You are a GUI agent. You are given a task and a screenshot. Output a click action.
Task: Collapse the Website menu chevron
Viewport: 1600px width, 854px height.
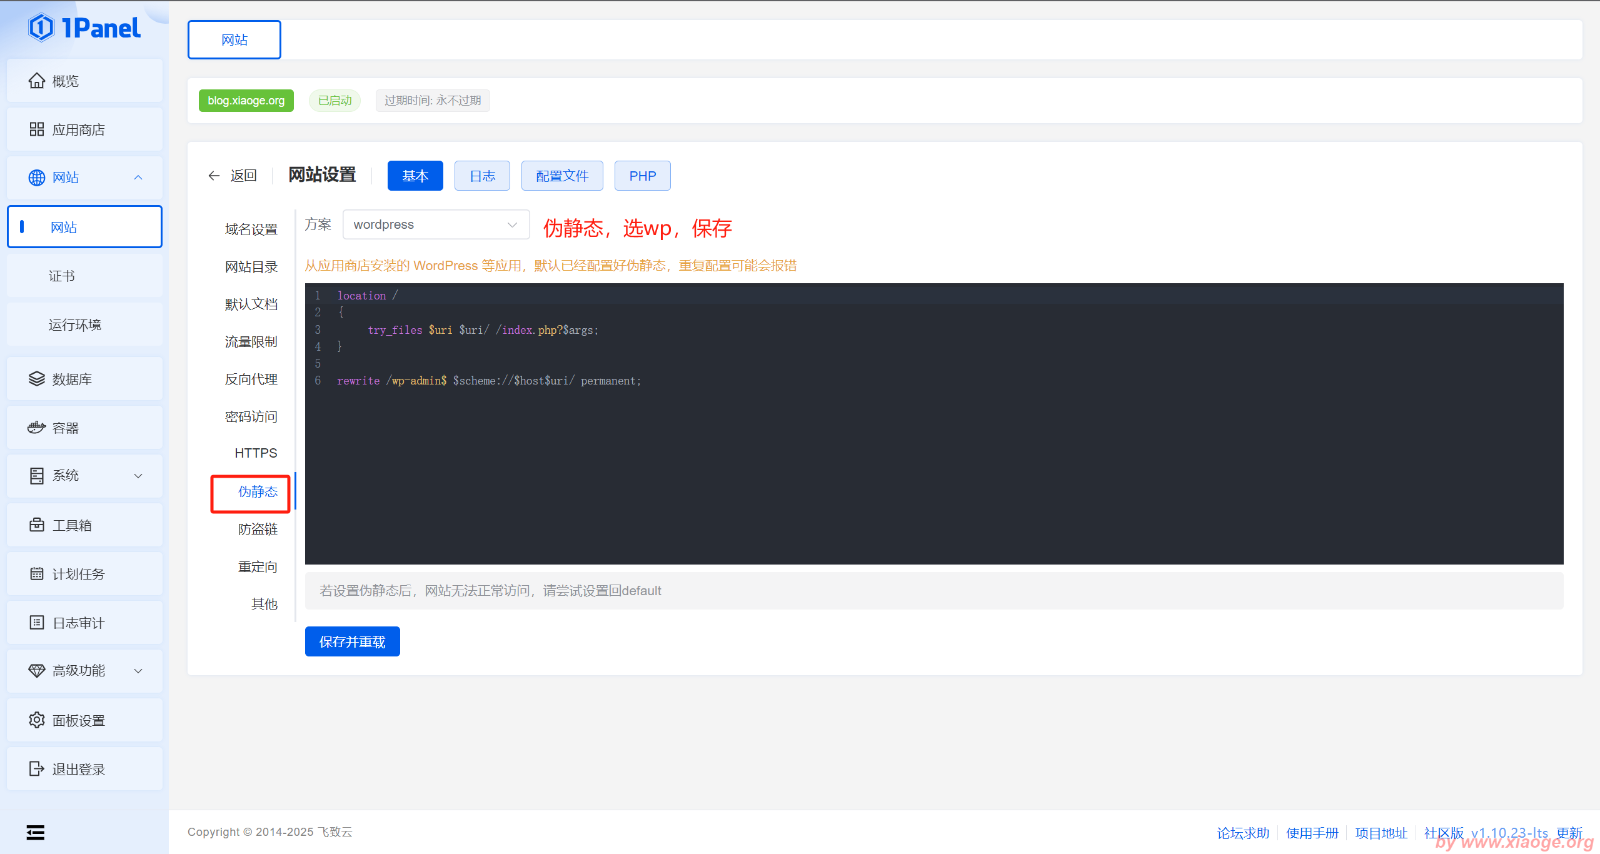tap(138, 178)
